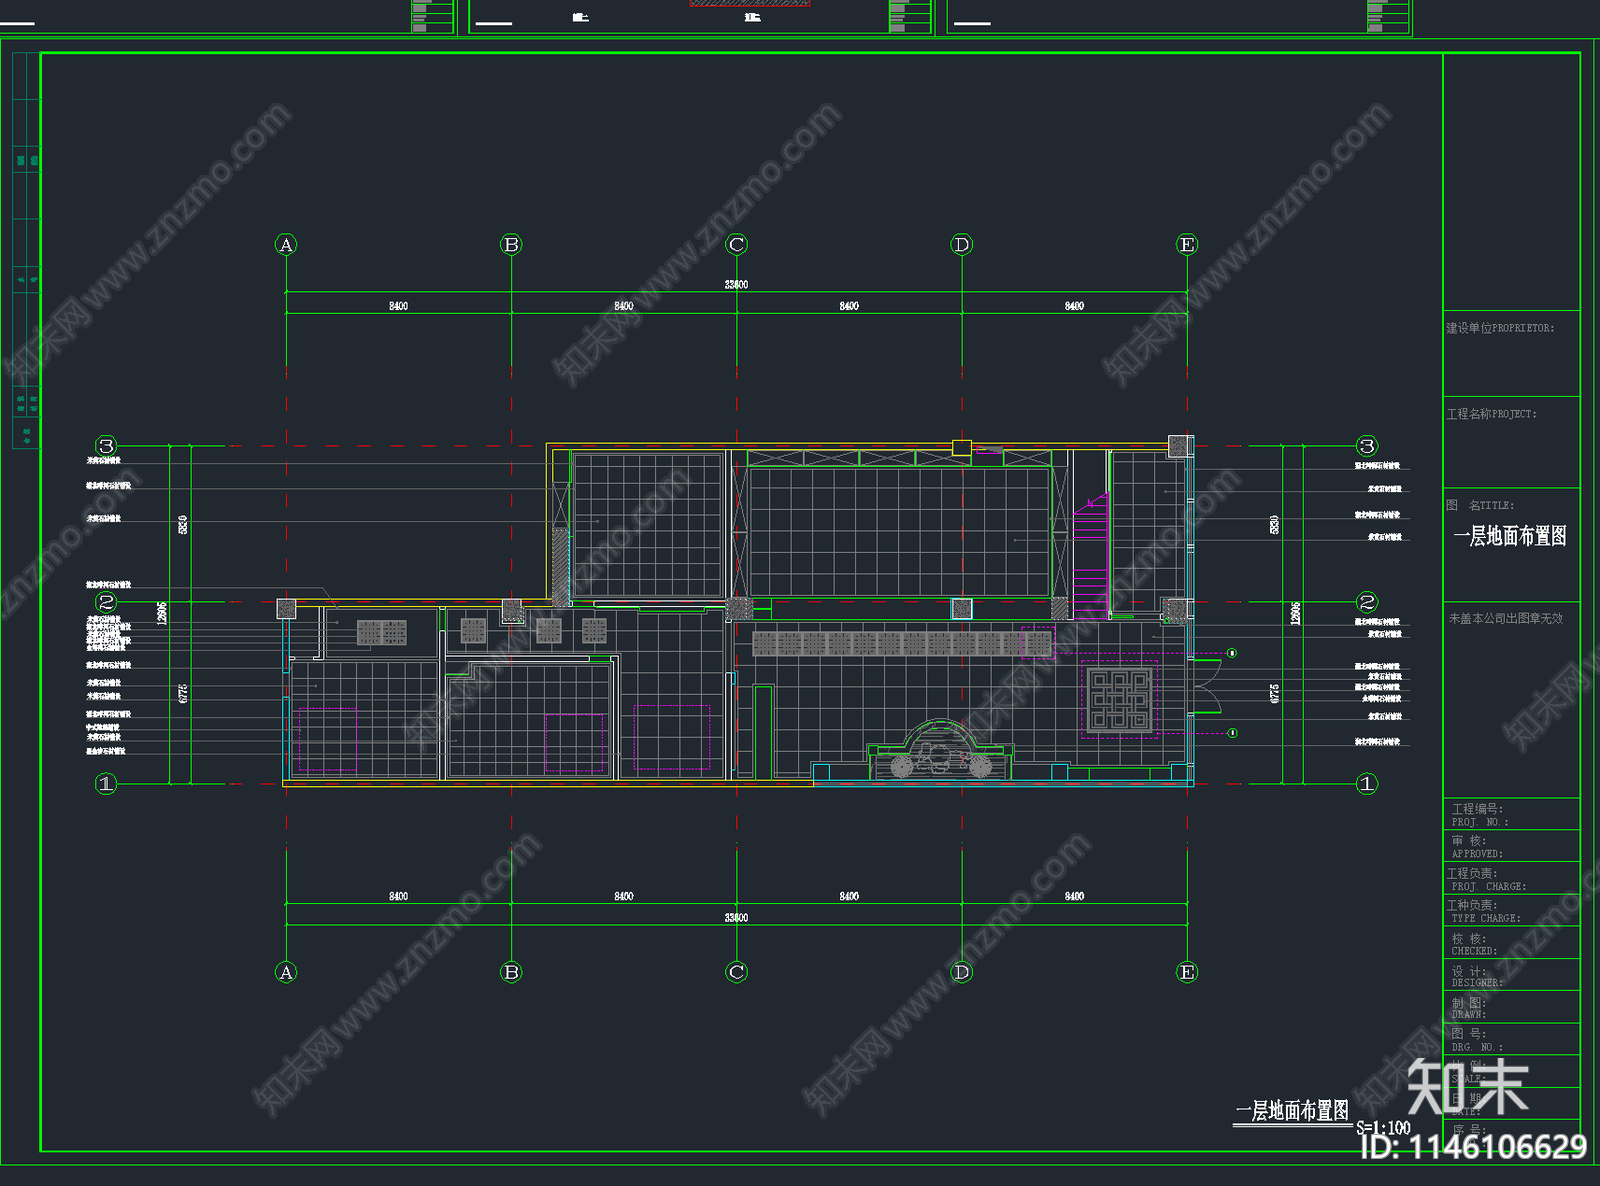Pick axis bubble 2 left of plan

(x=106, y=602)
